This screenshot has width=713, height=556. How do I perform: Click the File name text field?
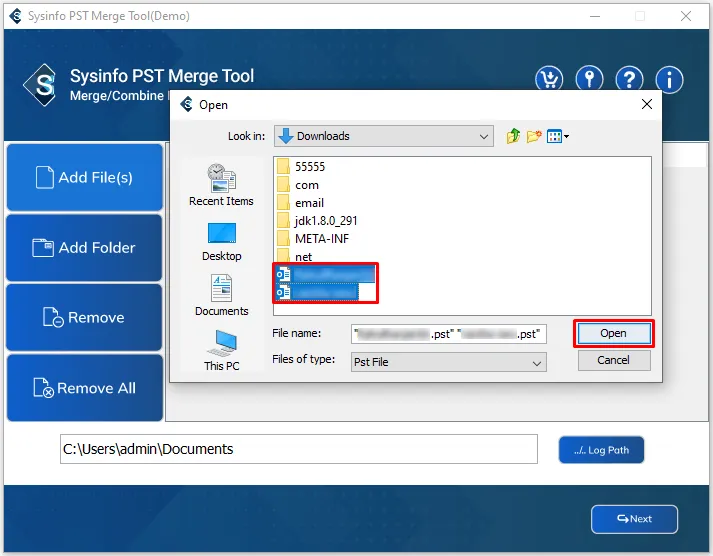(x=449, y=334)
